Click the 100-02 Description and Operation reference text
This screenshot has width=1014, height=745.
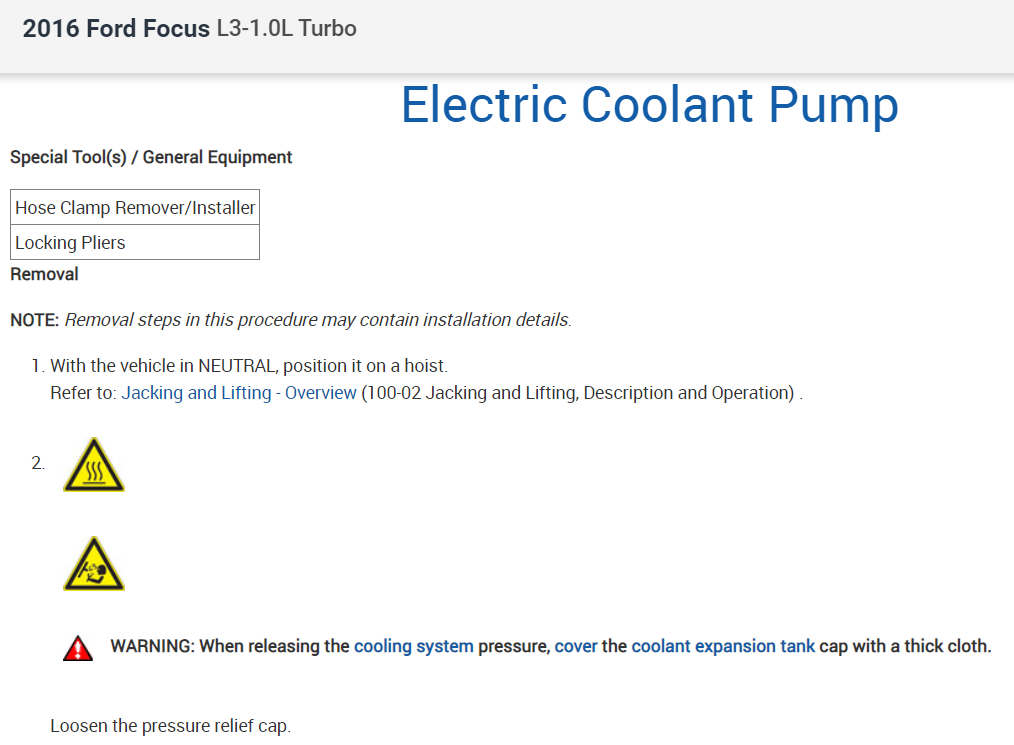coord(580,393)
